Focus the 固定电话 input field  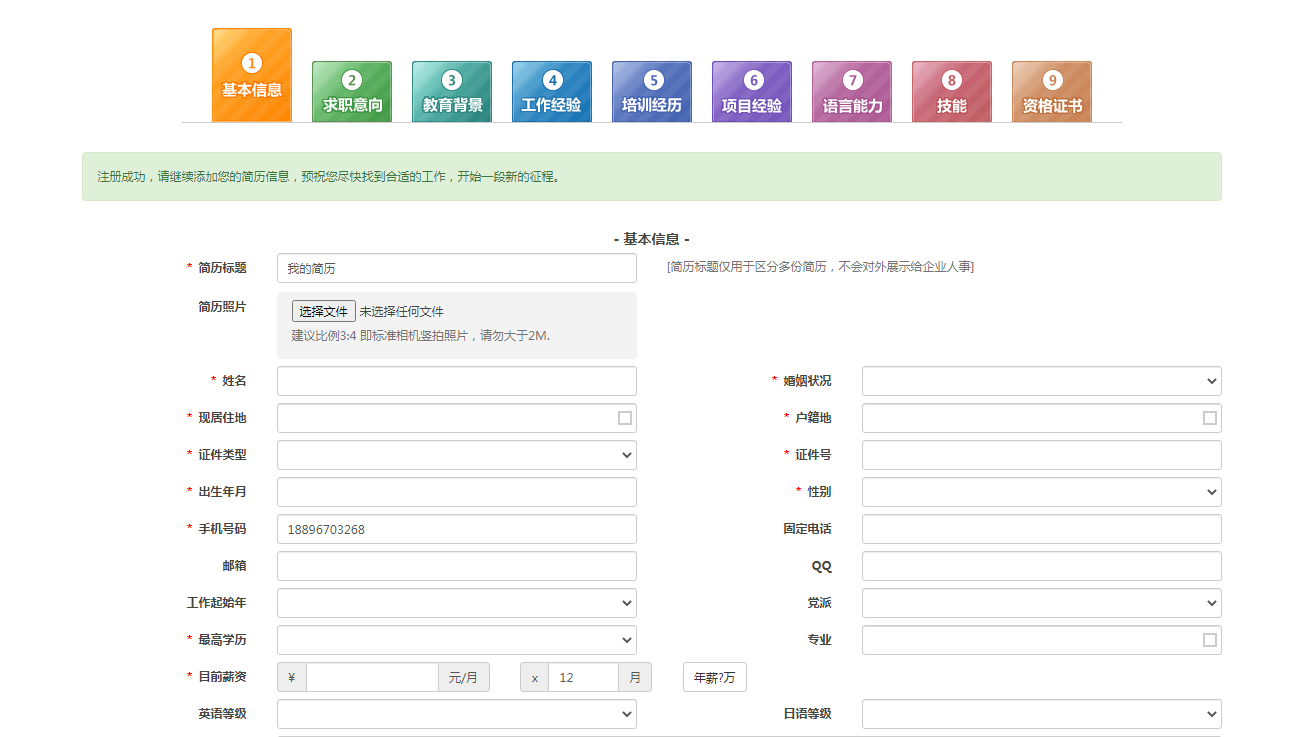coord(1042,529)
